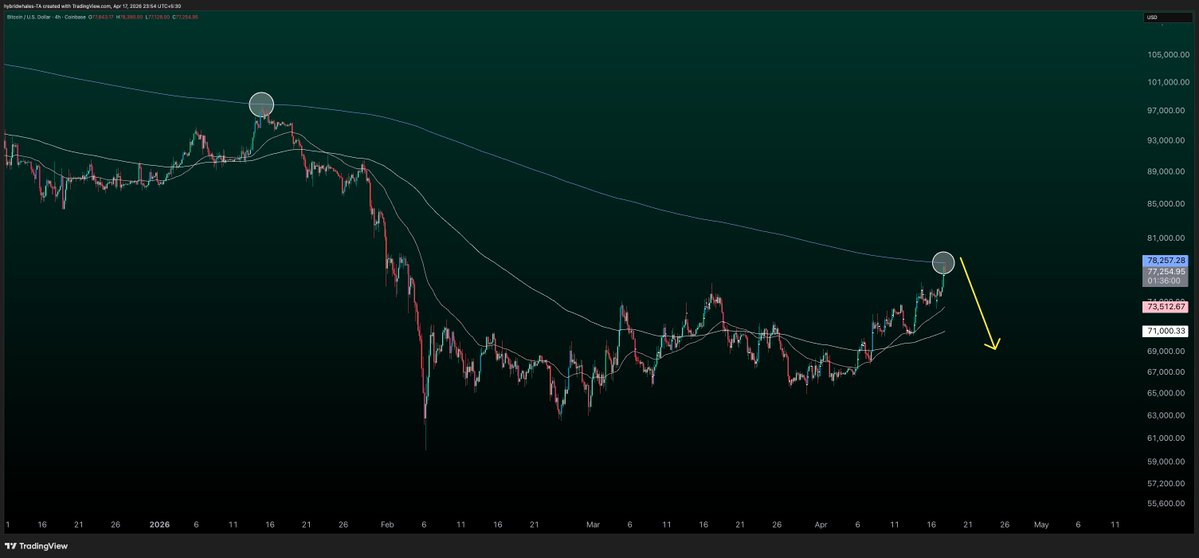Screen dimensions: 1199x558
Task: Click the Mar label on time axis
Action: 592,525
